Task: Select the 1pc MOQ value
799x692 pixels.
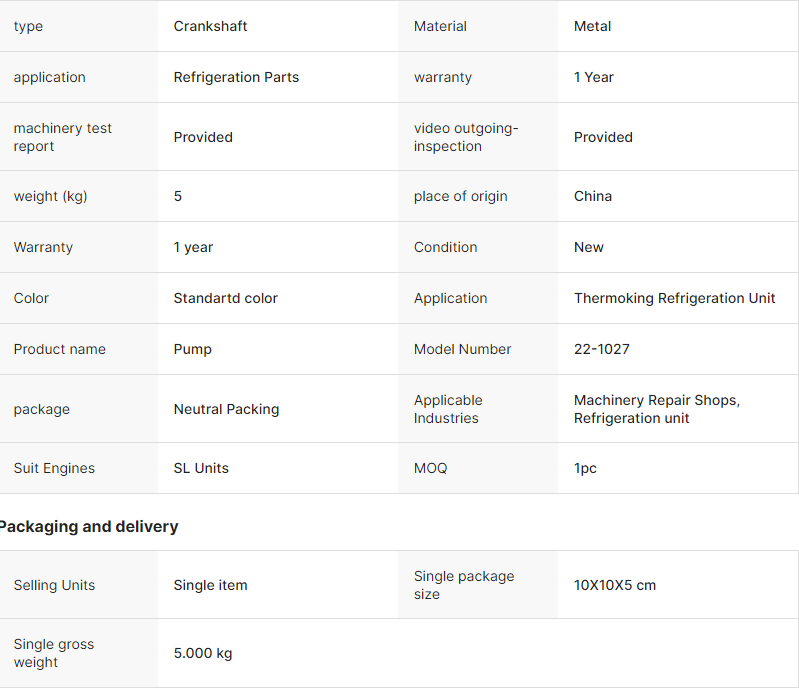Action: (585, 468)
